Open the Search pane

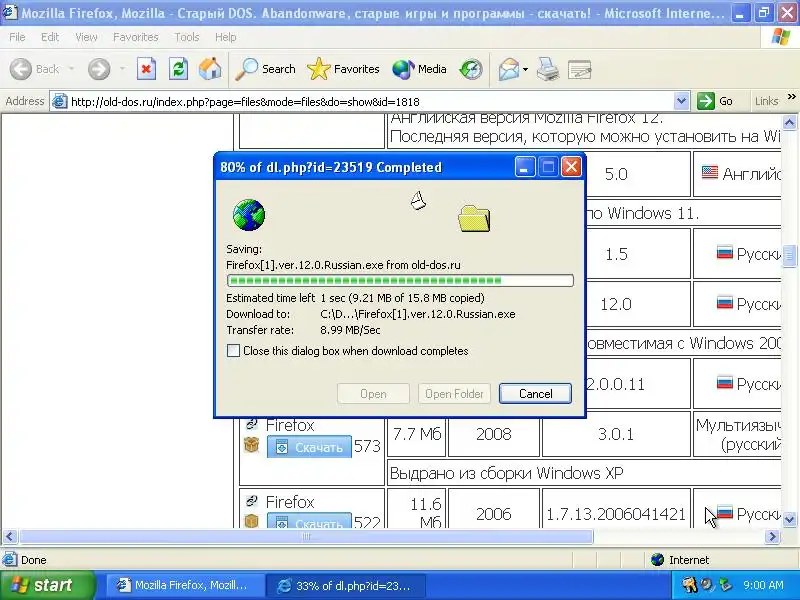[x=265, y=69]
